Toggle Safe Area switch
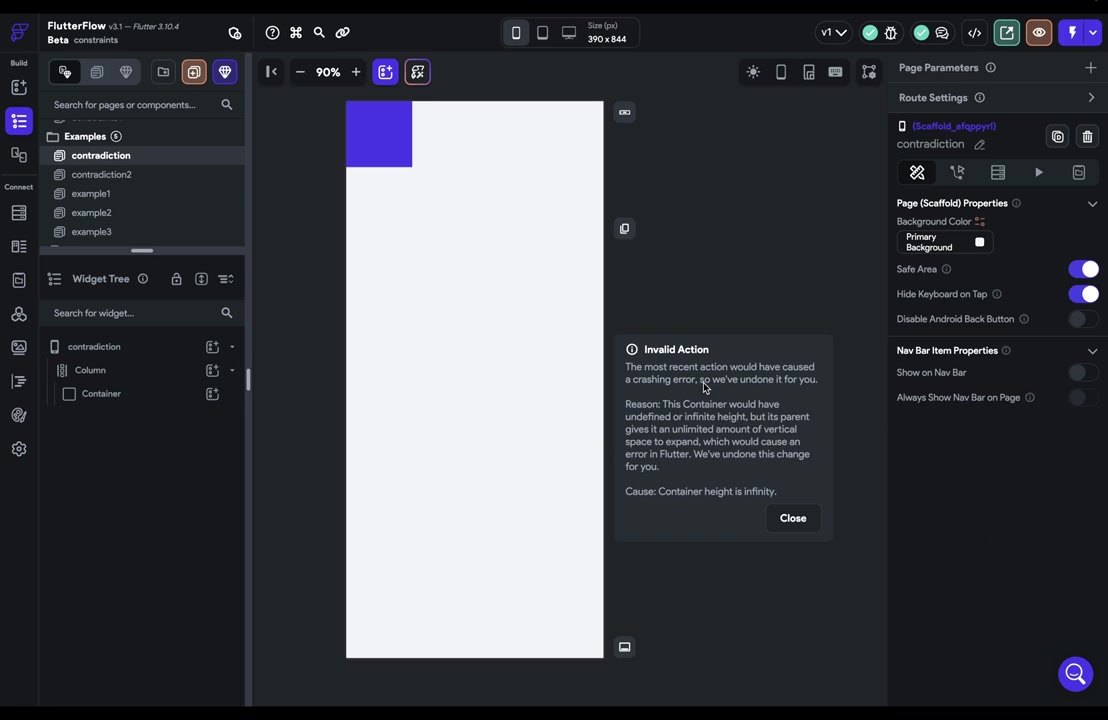 [x=1083, y=269]
